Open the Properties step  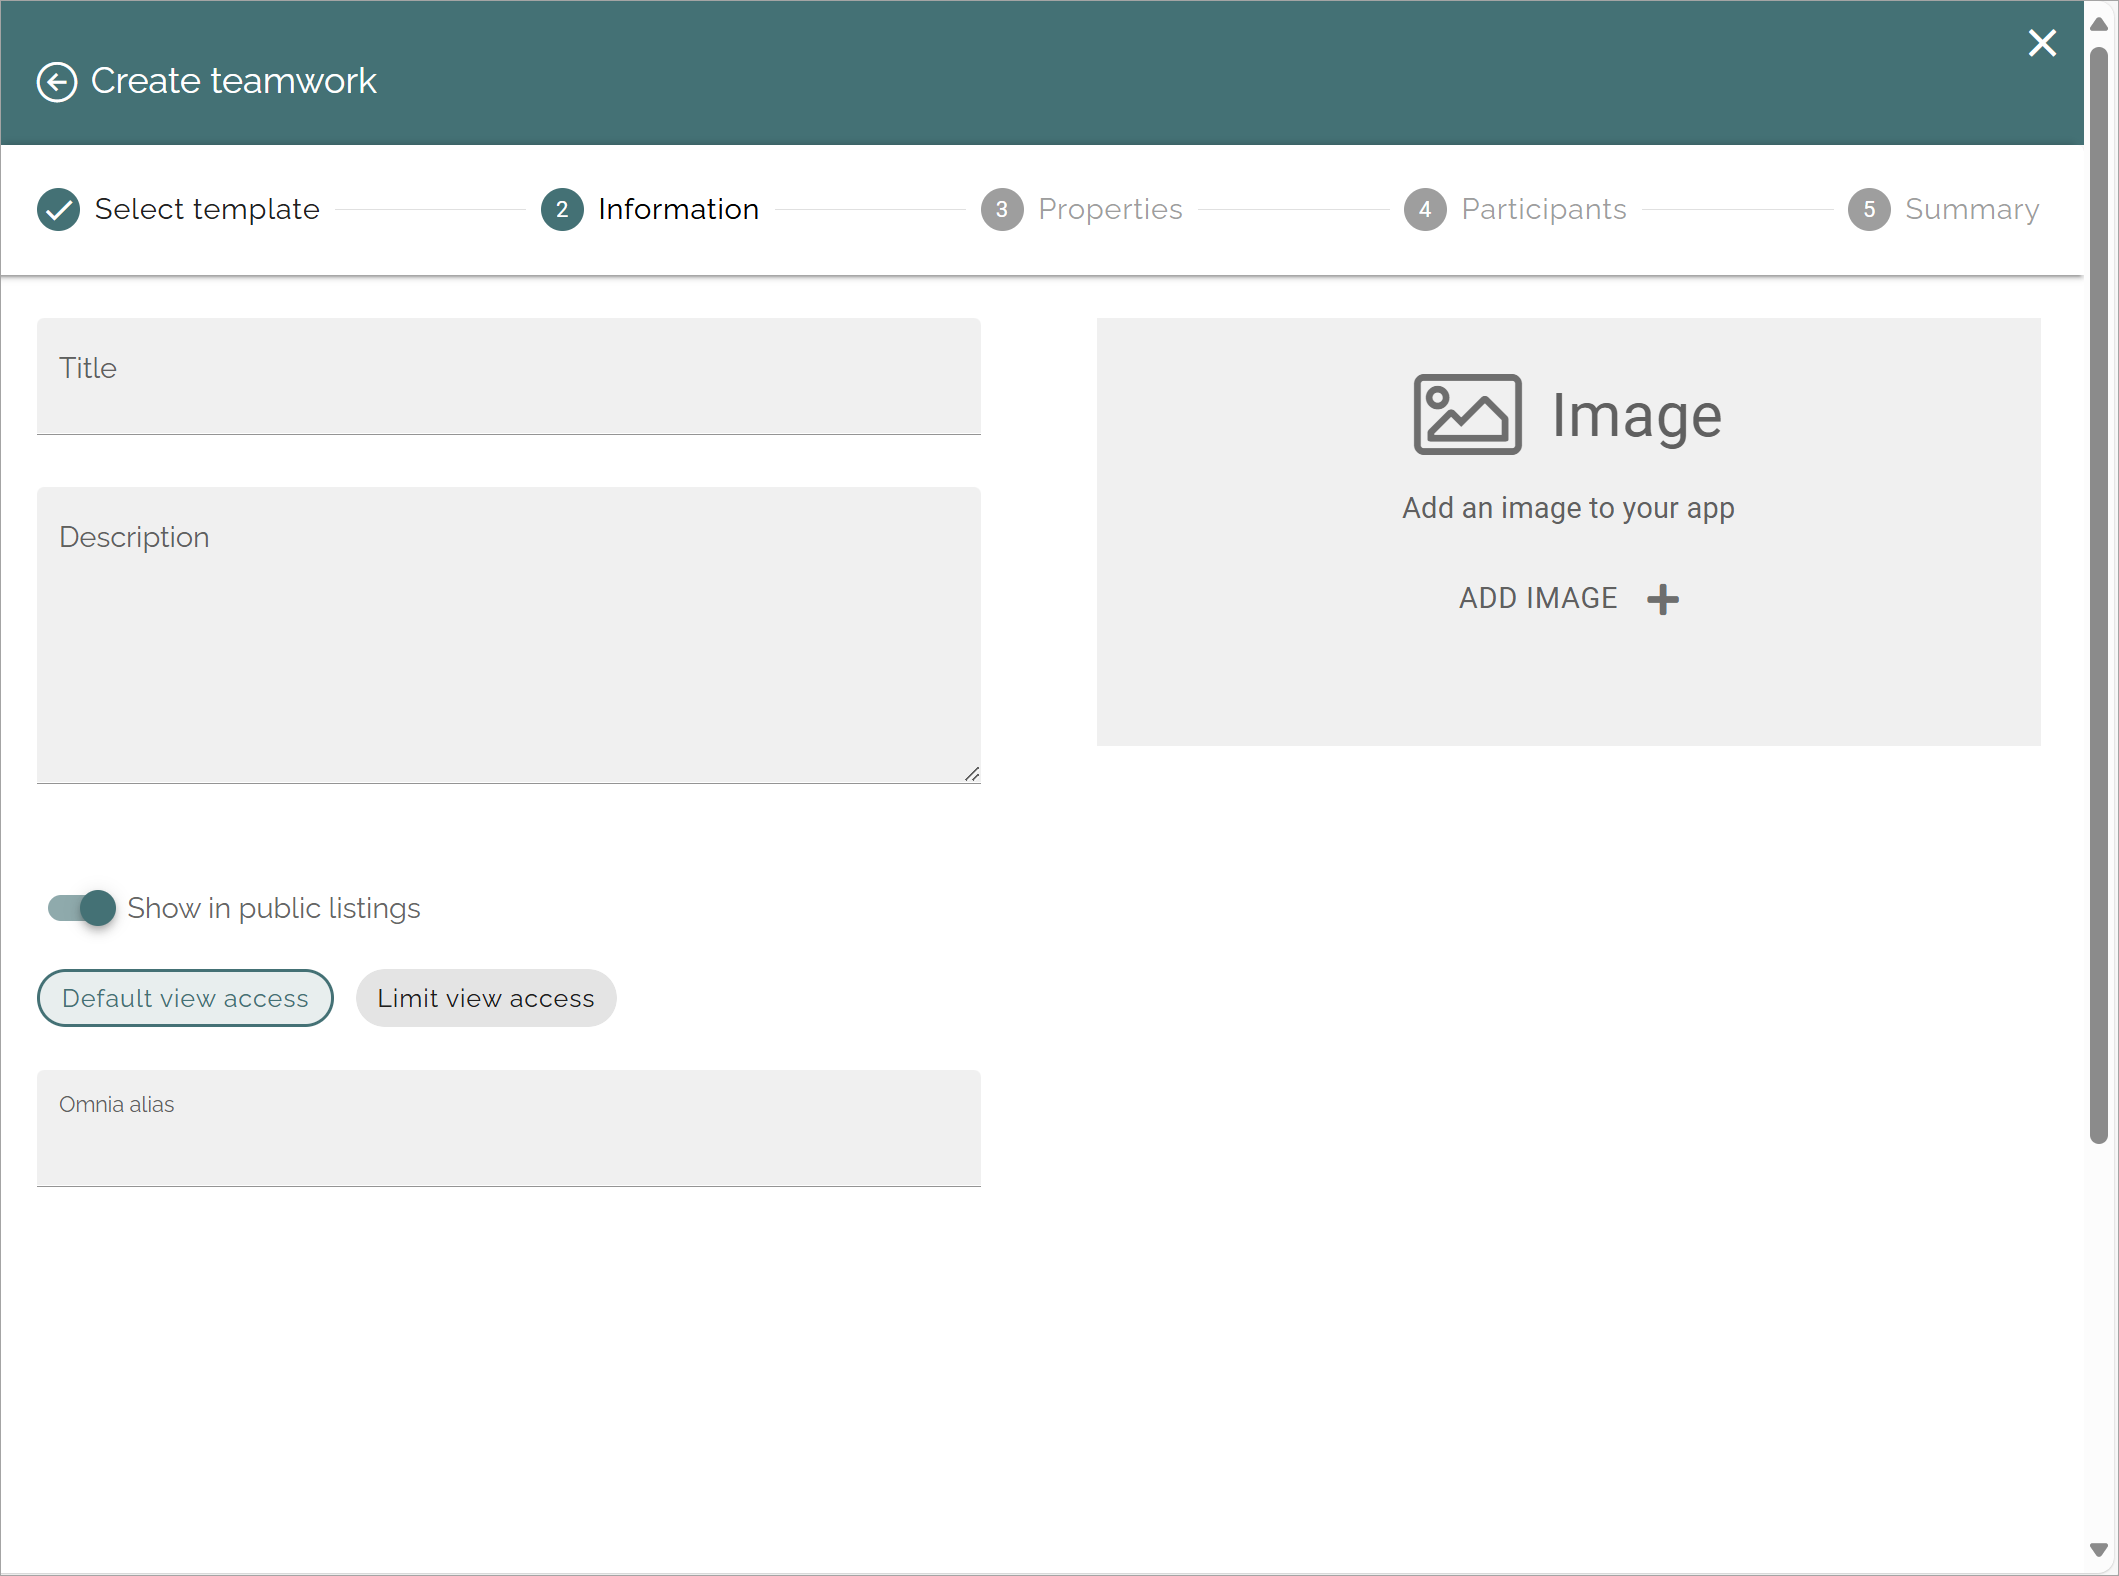[x=1110, y=209]
